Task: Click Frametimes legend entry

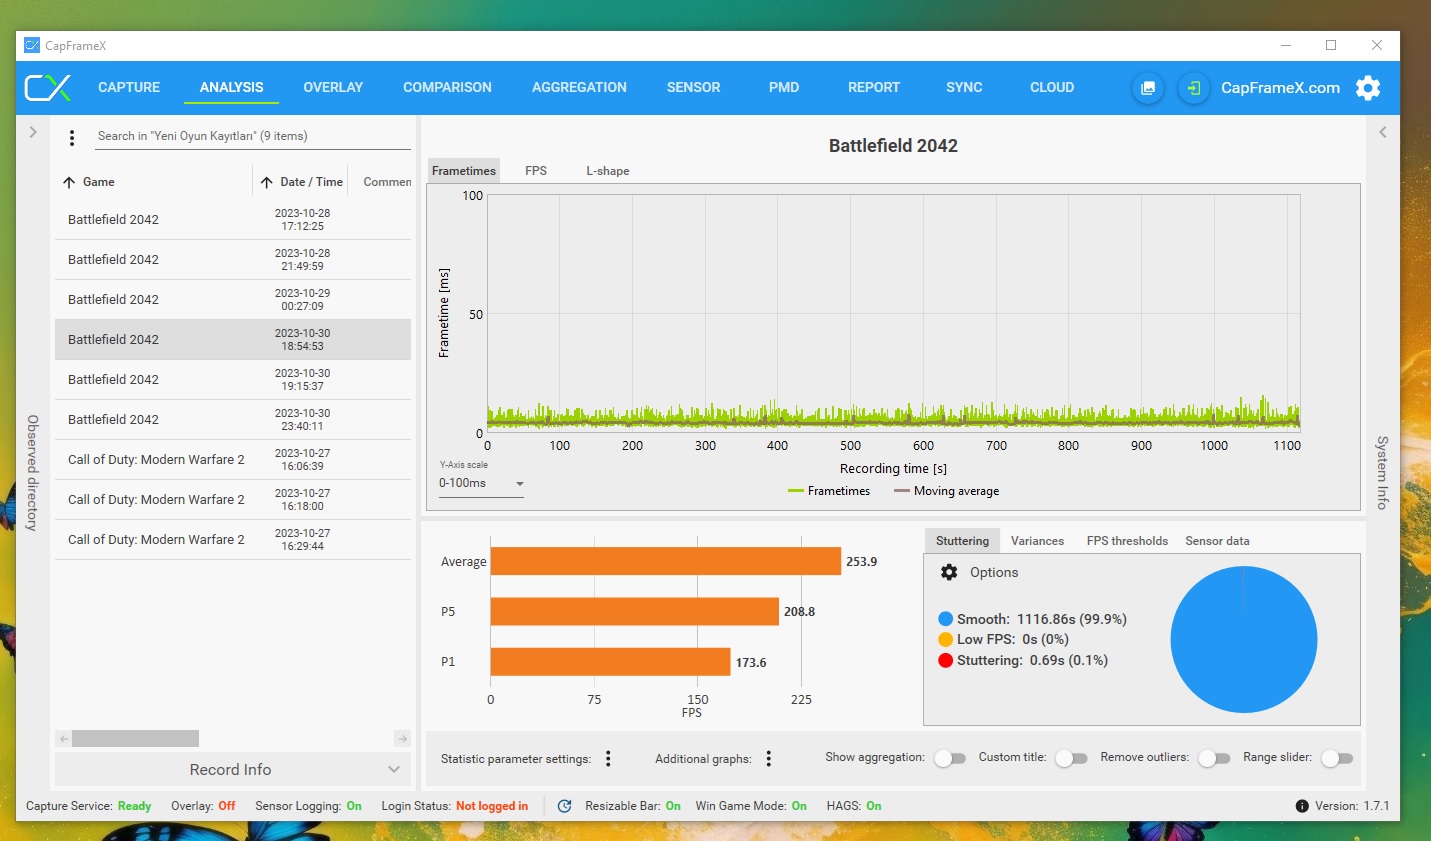Action: point(829,491)
